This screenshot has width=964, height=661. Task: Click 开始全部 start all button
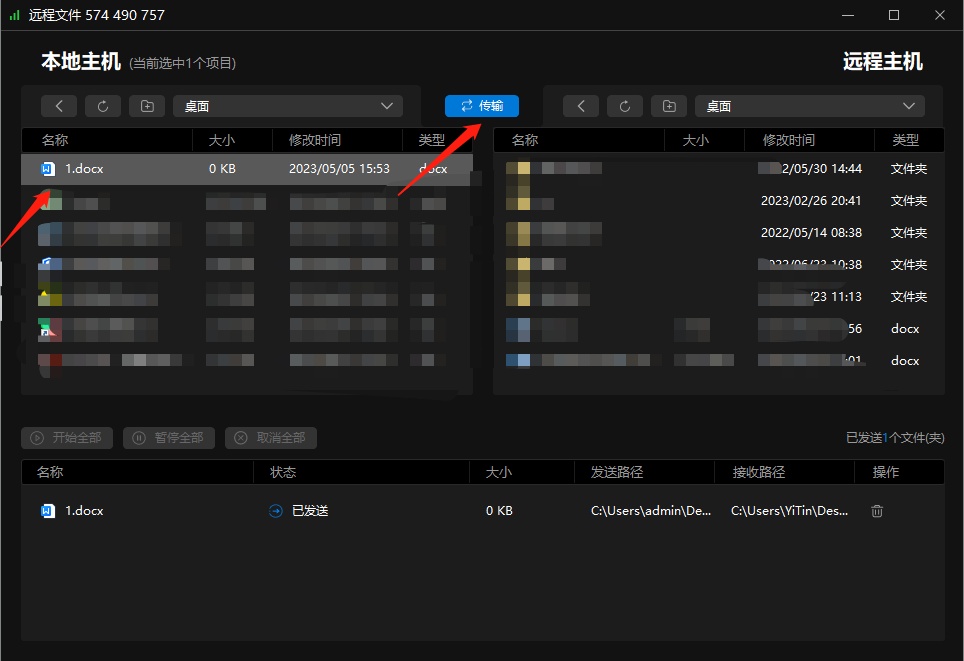pos(67,438)
